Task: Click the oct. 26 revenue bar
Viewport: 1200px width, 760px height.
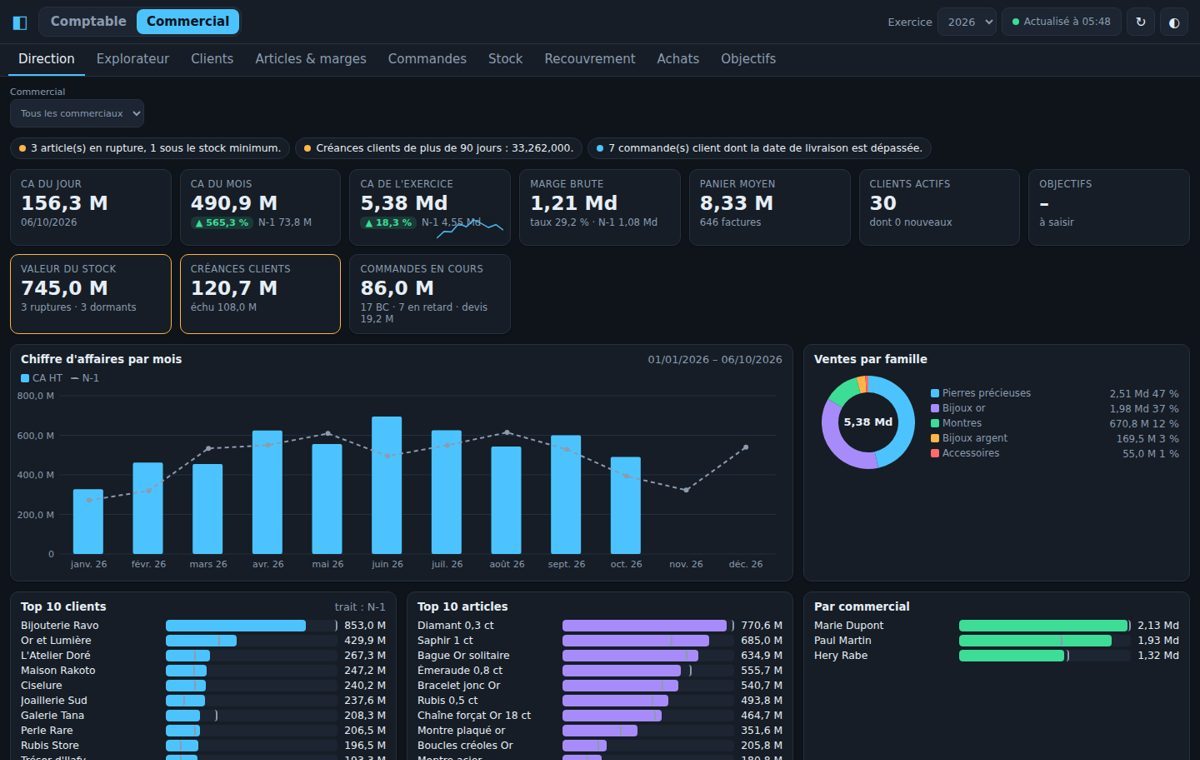Action: 626,505
